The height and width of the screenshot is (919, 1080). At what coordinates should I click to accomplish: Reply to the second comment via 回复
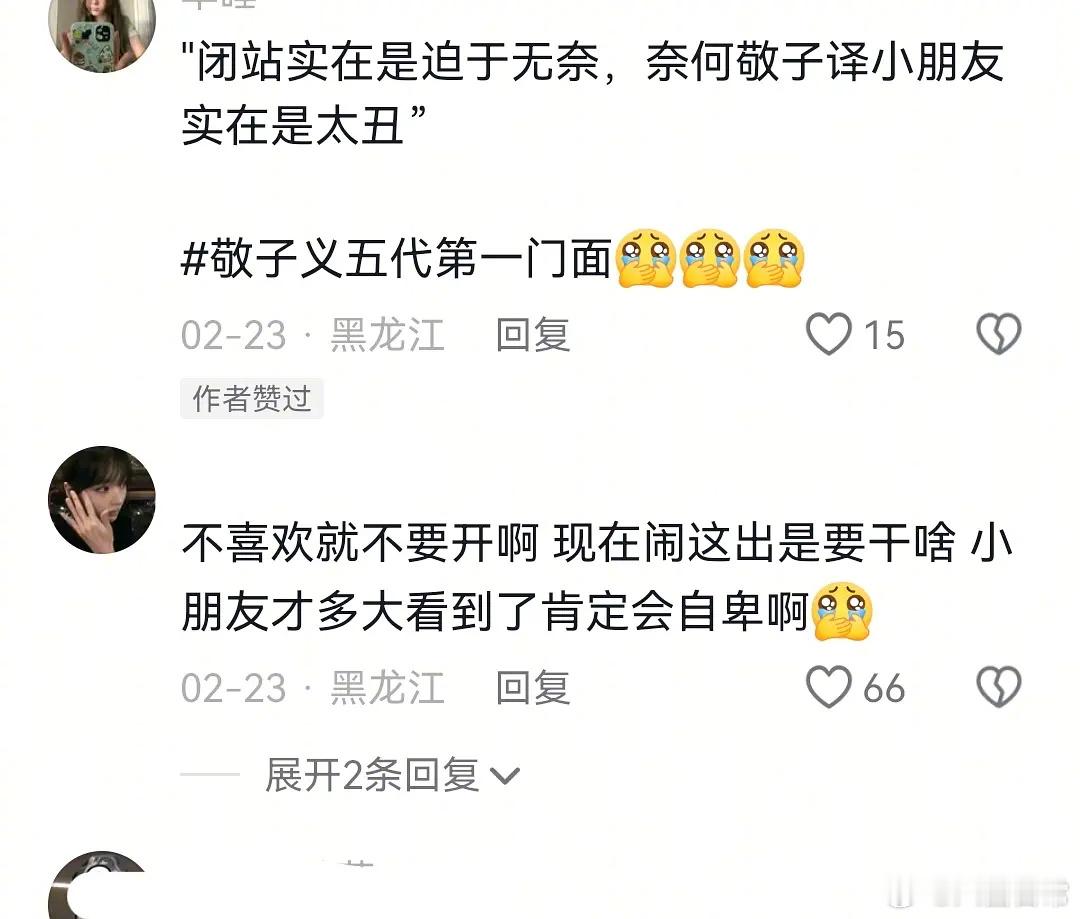coord(533,688)
